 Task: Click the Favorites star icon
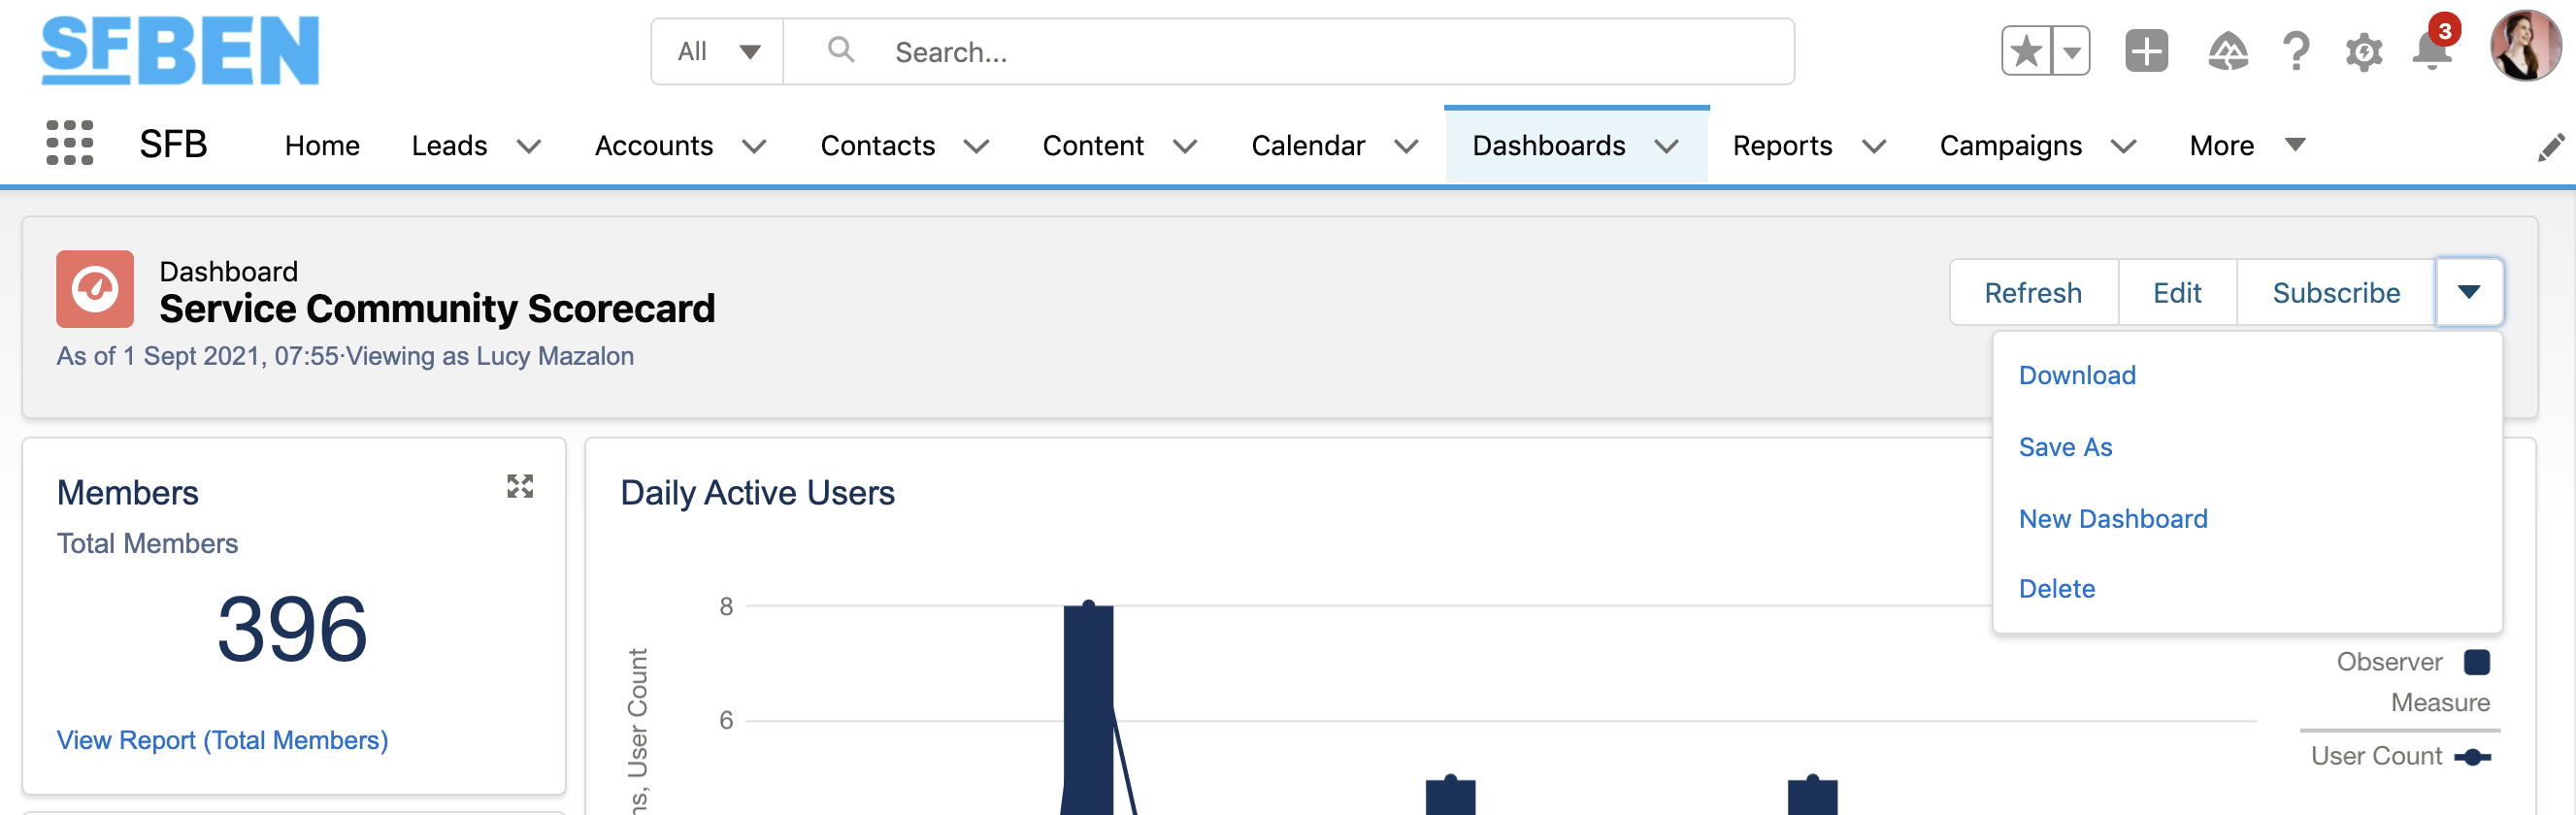2026,51
